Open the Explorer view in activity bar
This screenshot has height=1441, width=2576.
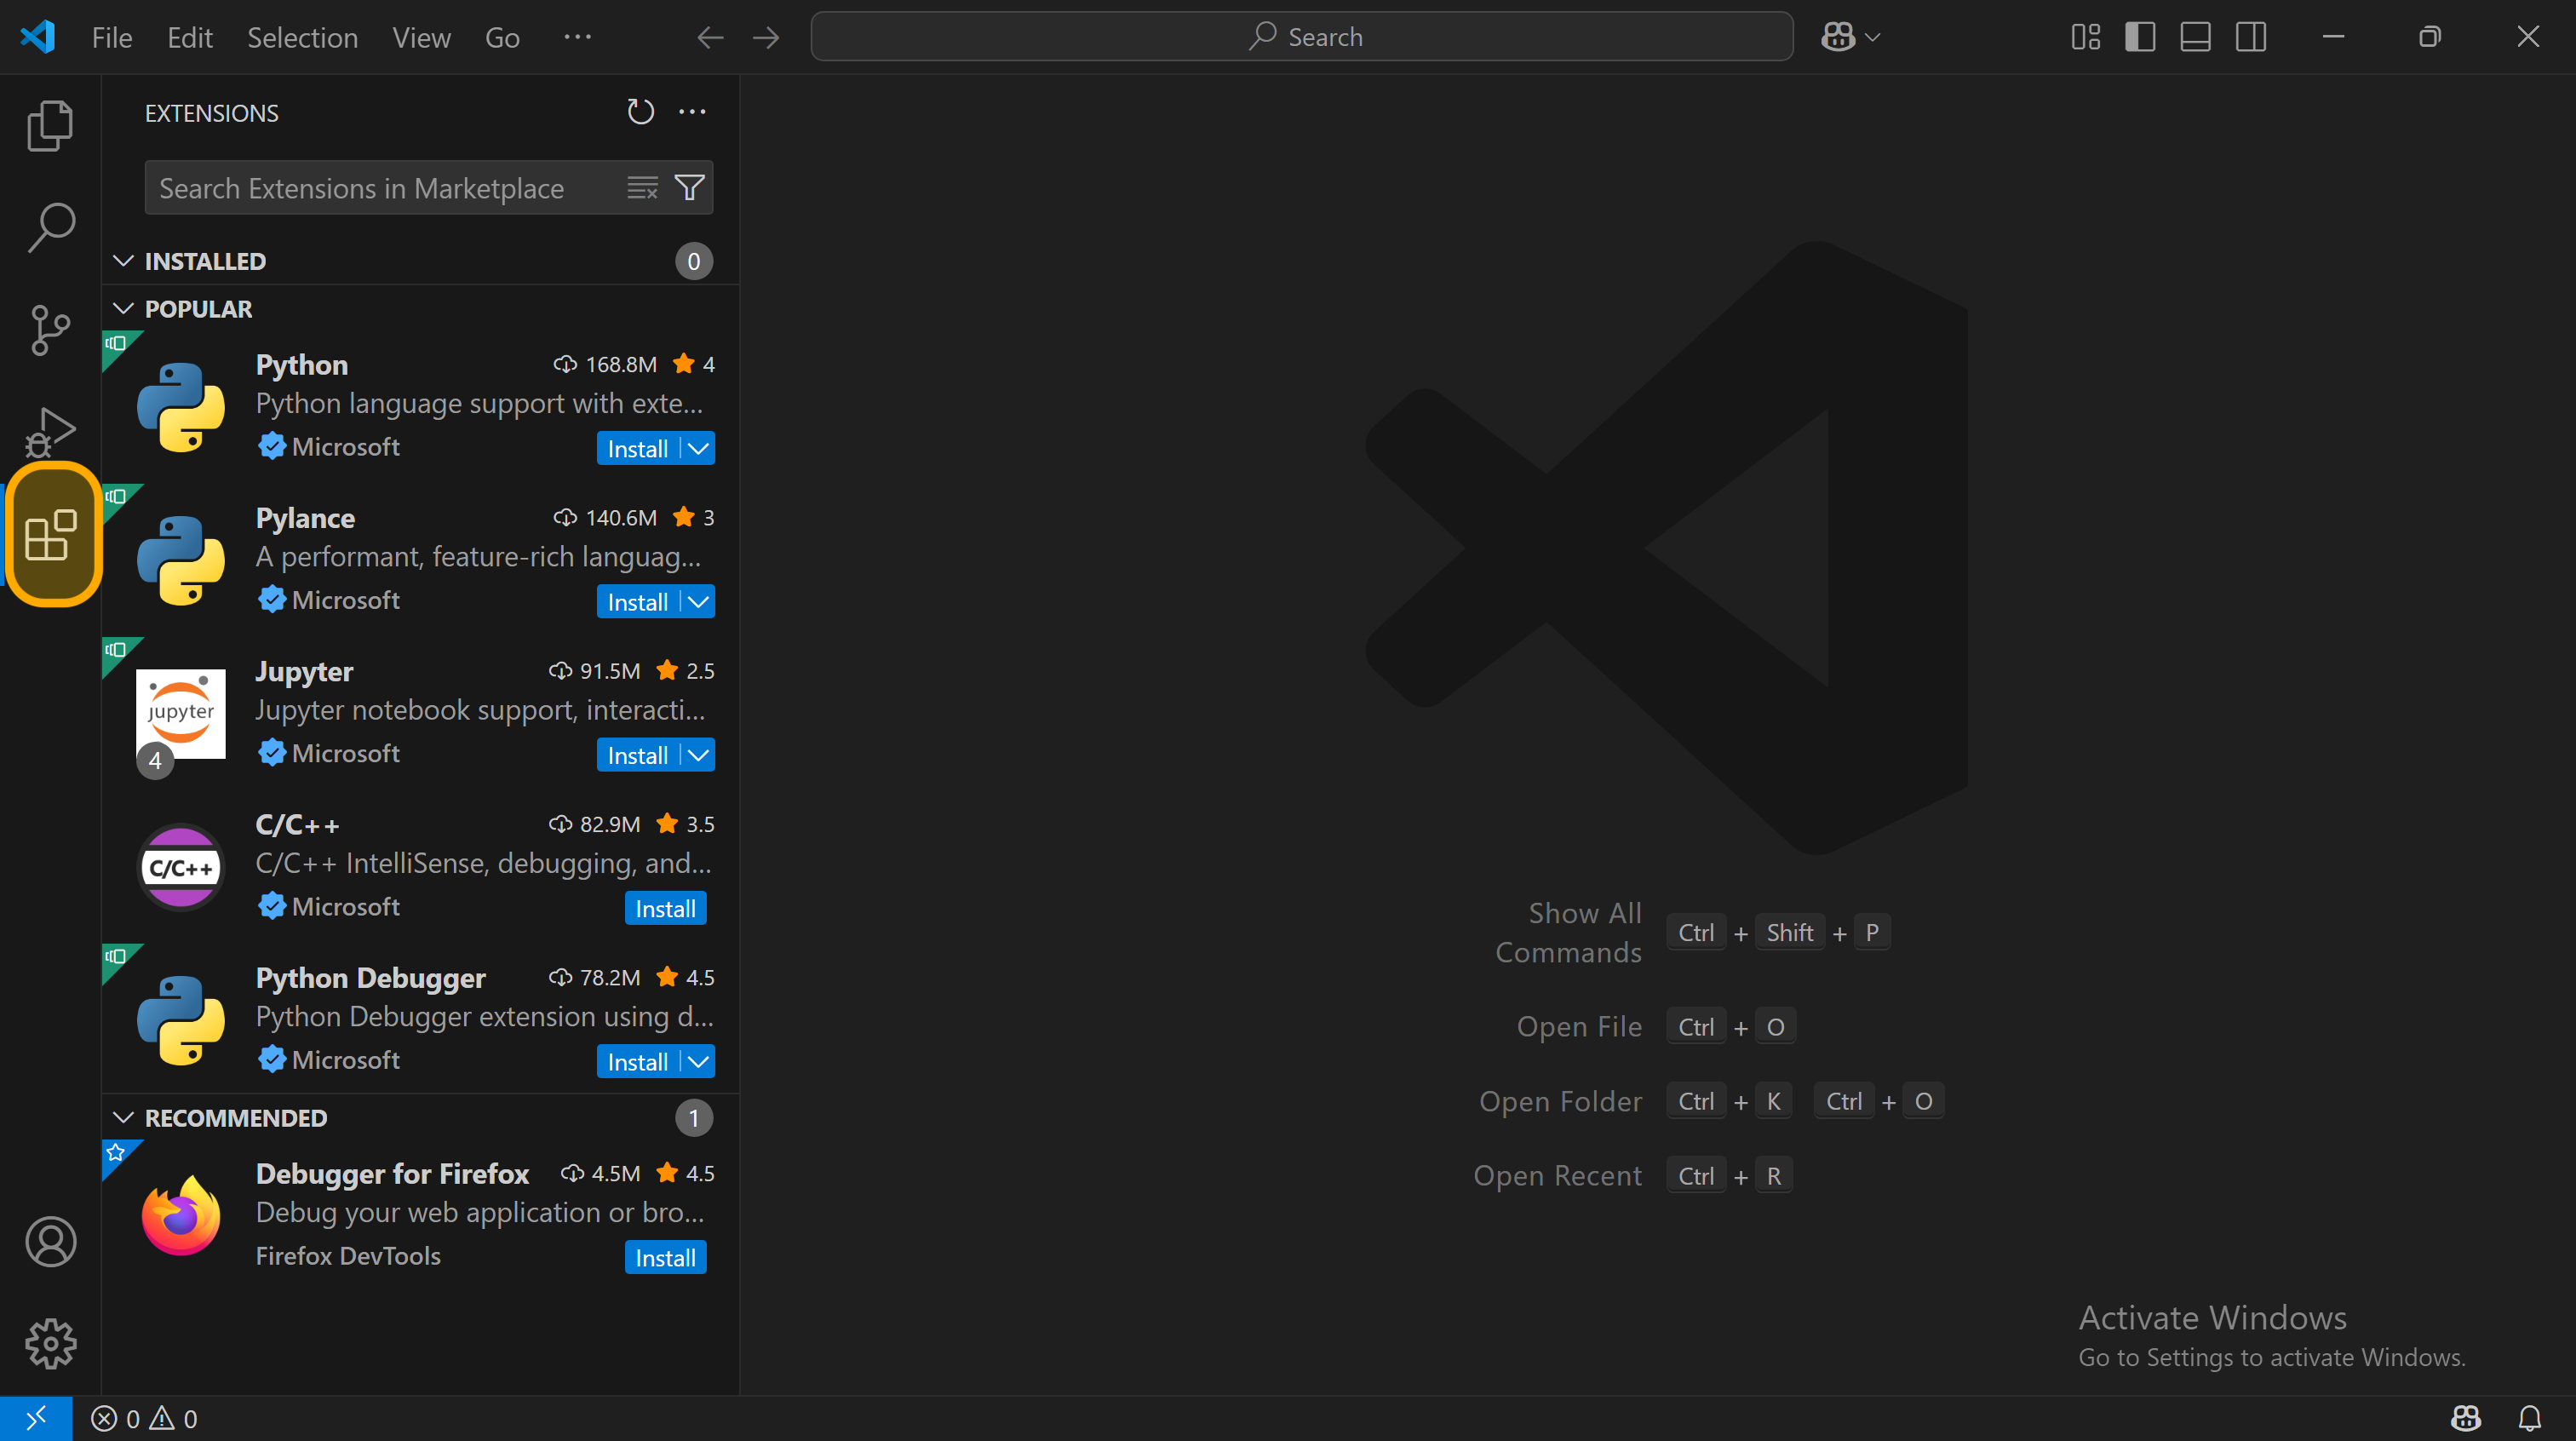(50, 126)
